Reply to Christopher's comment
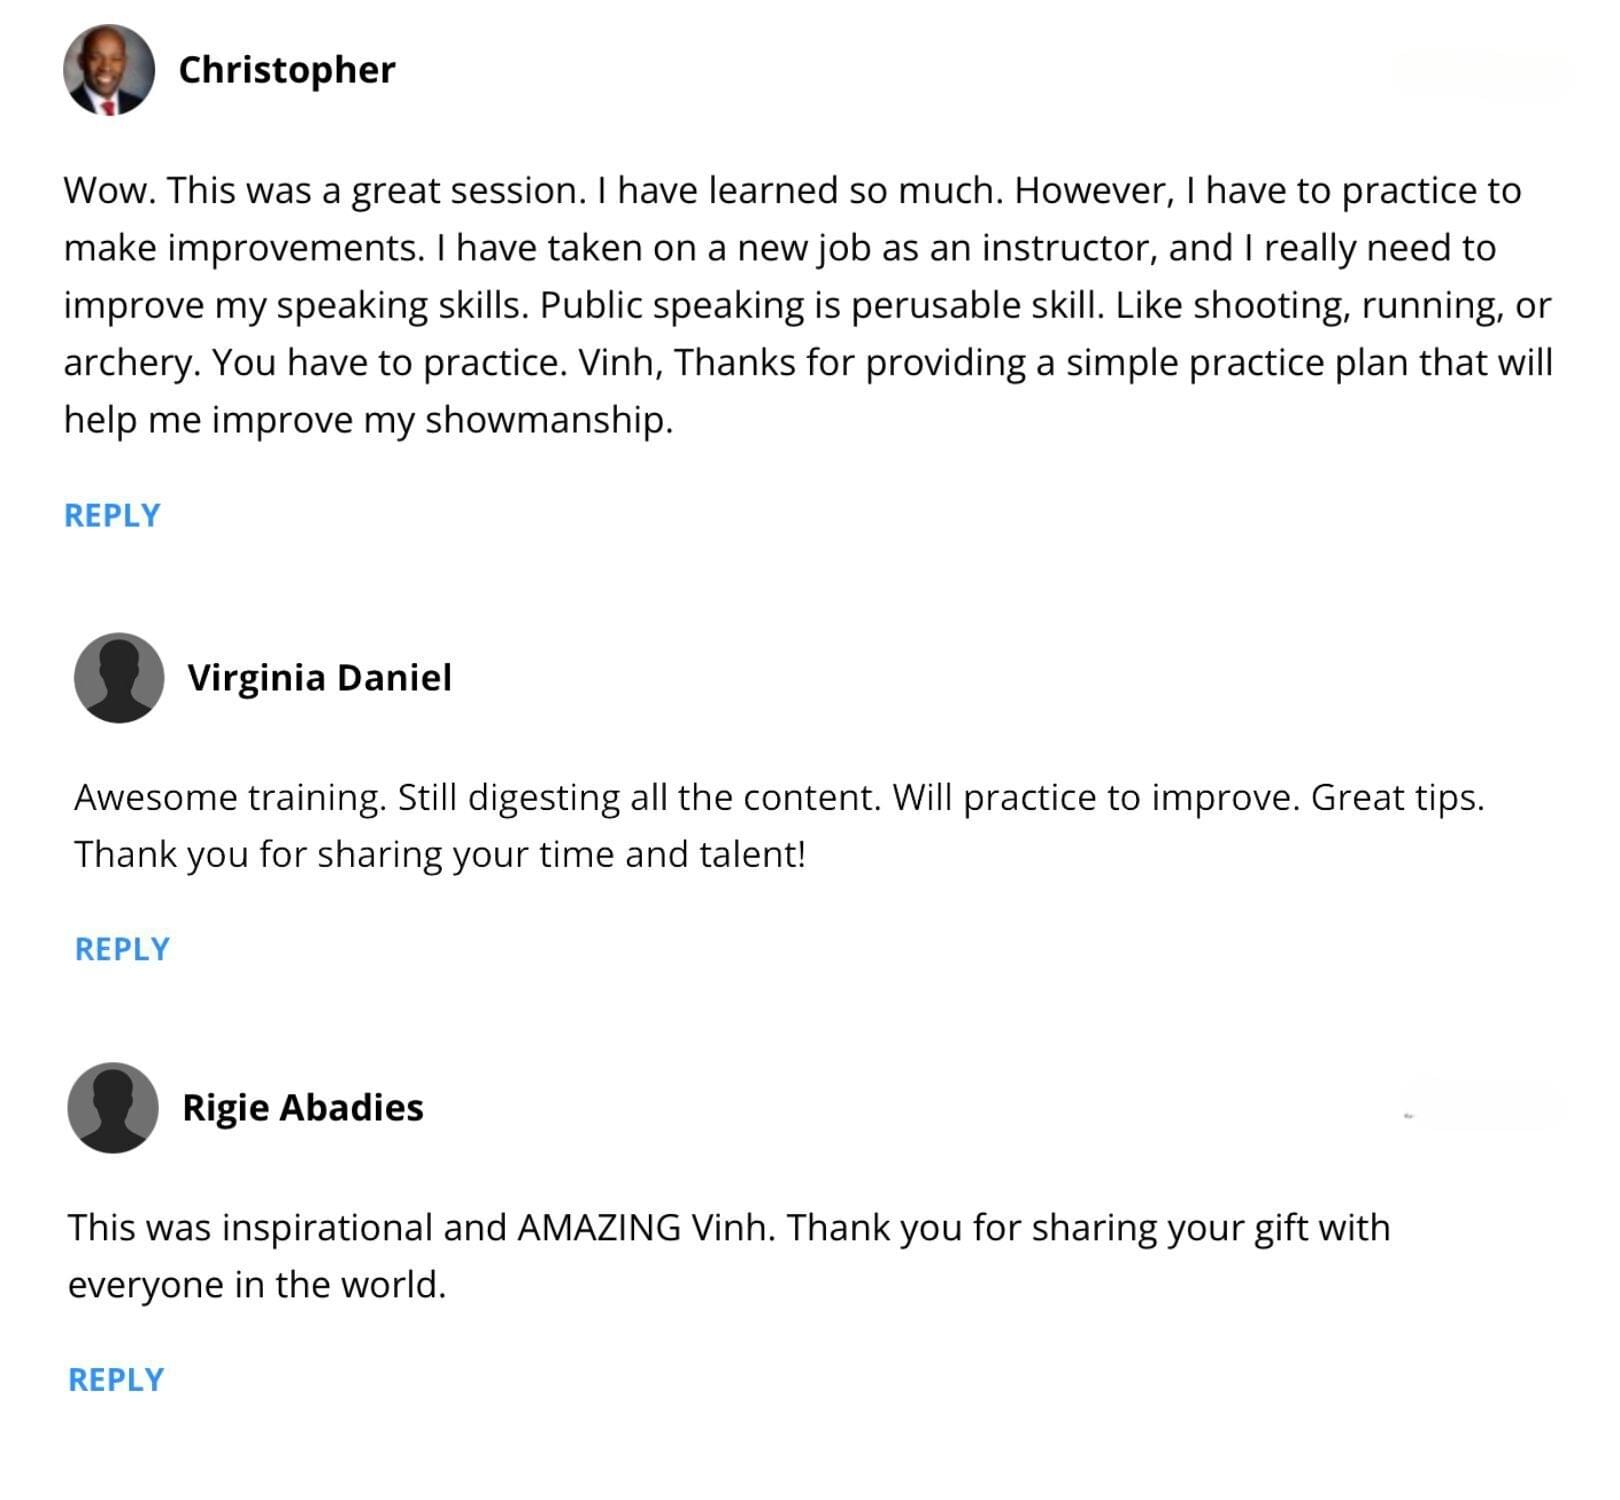Viewport: 1620px width, 1500px height. pos(112,515)
